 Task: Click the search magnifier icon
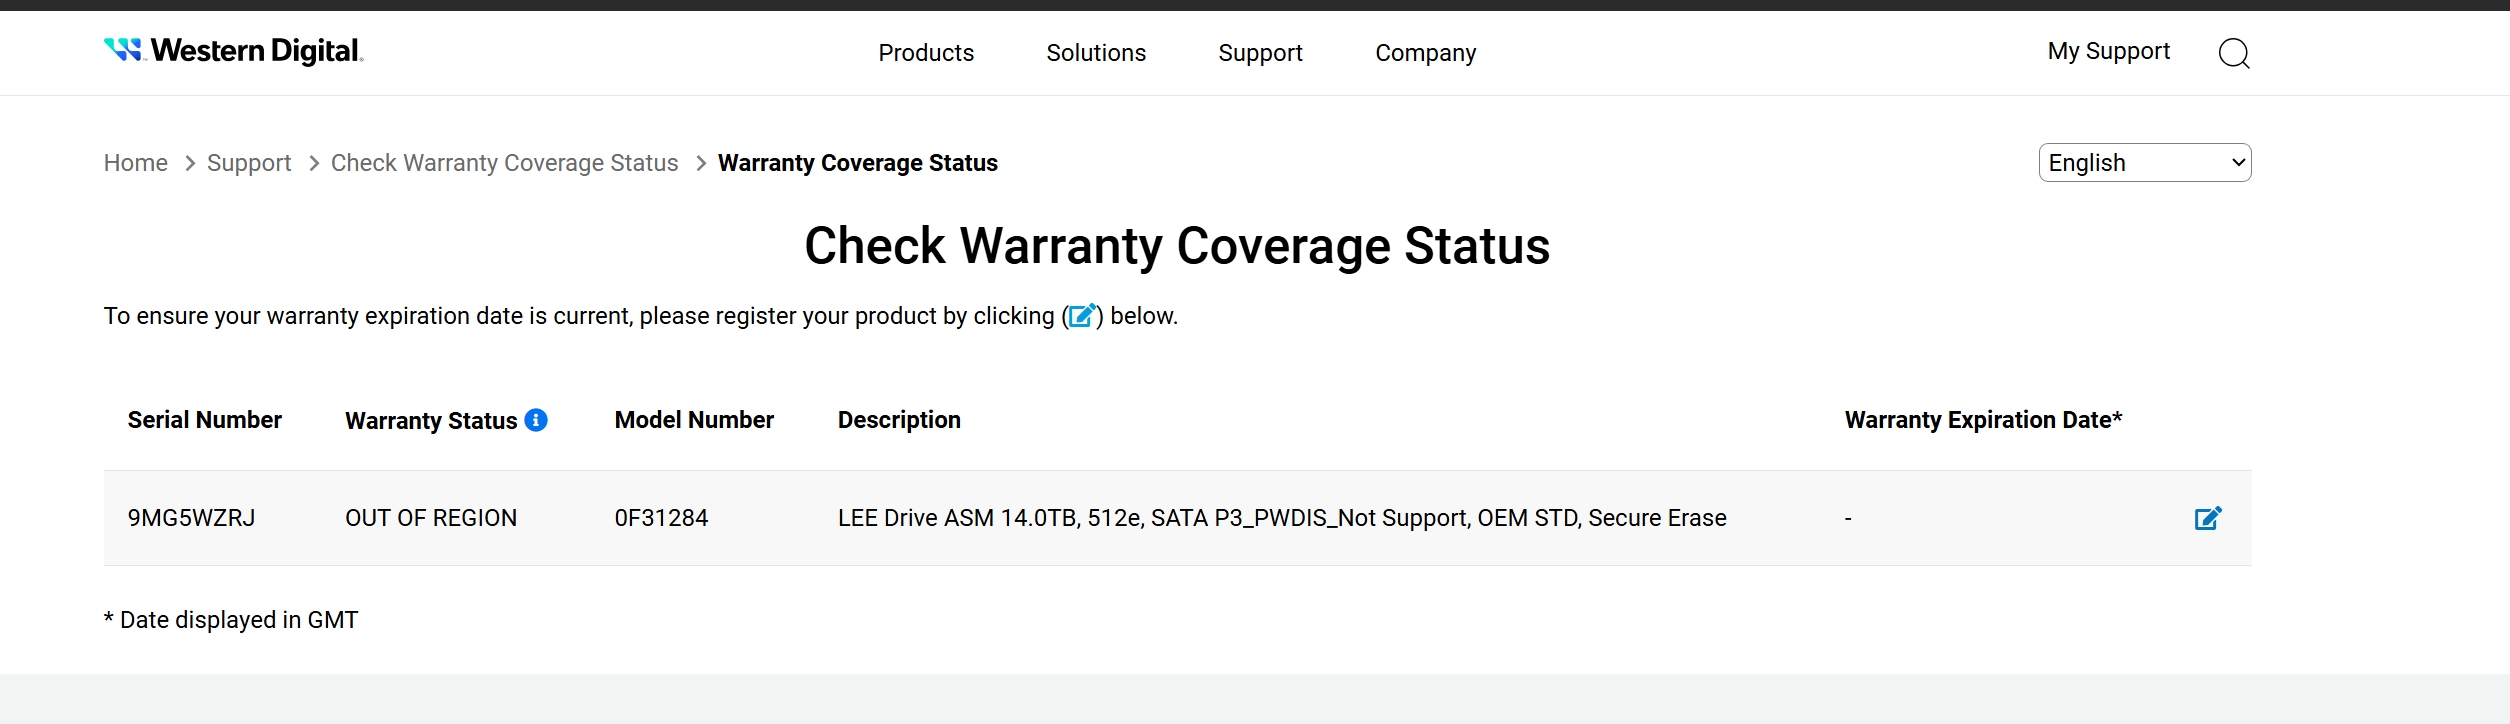2233,53
